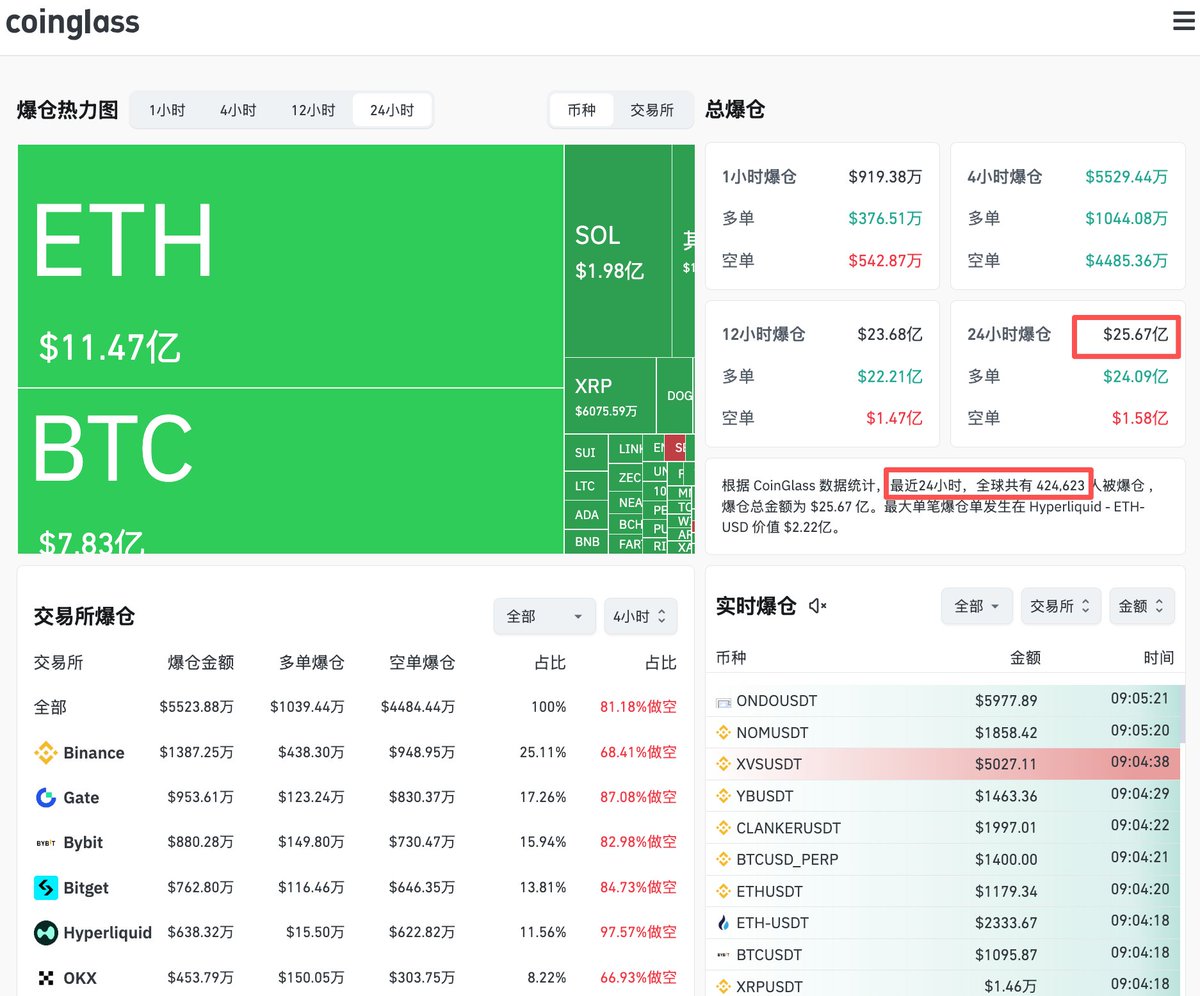Click the Bybit exchange logo
The width and height of the screenshot is (1200, 996).
point(46,843)
